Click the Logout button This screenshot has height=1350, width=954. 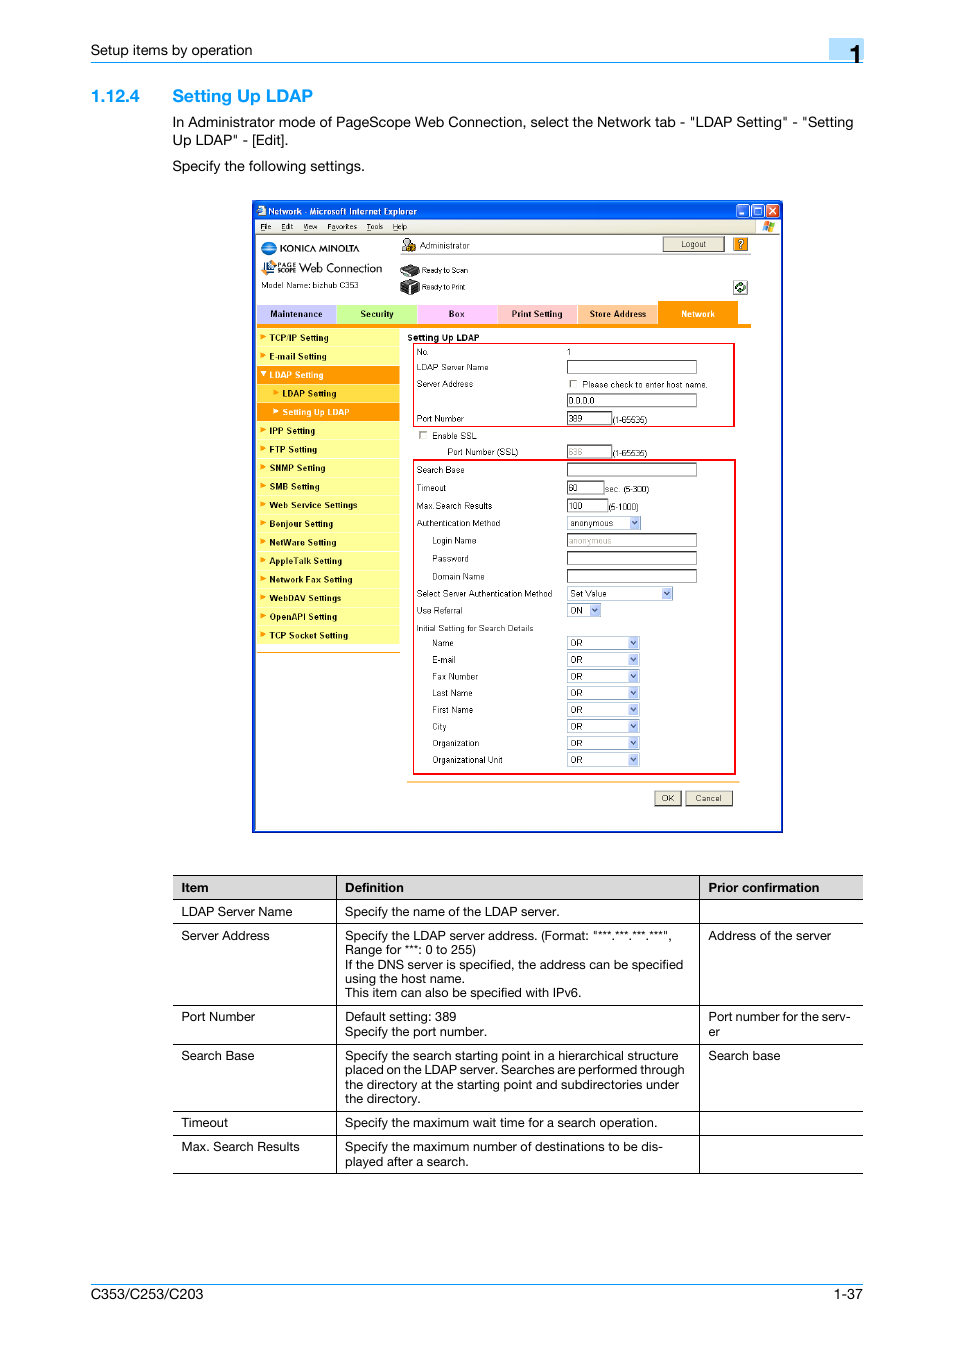(x=693, y=244)
